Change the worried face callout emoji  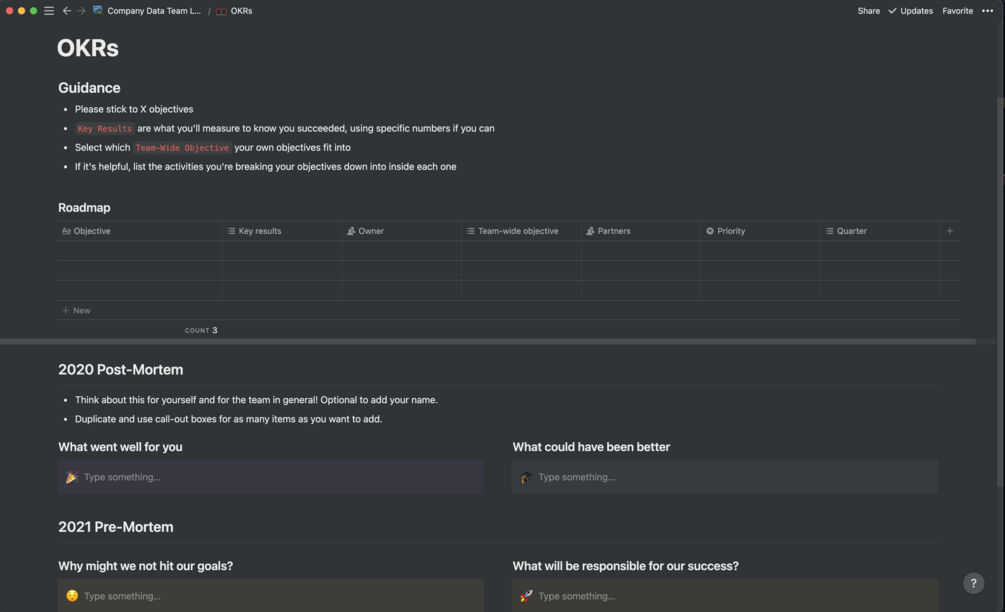72,596
